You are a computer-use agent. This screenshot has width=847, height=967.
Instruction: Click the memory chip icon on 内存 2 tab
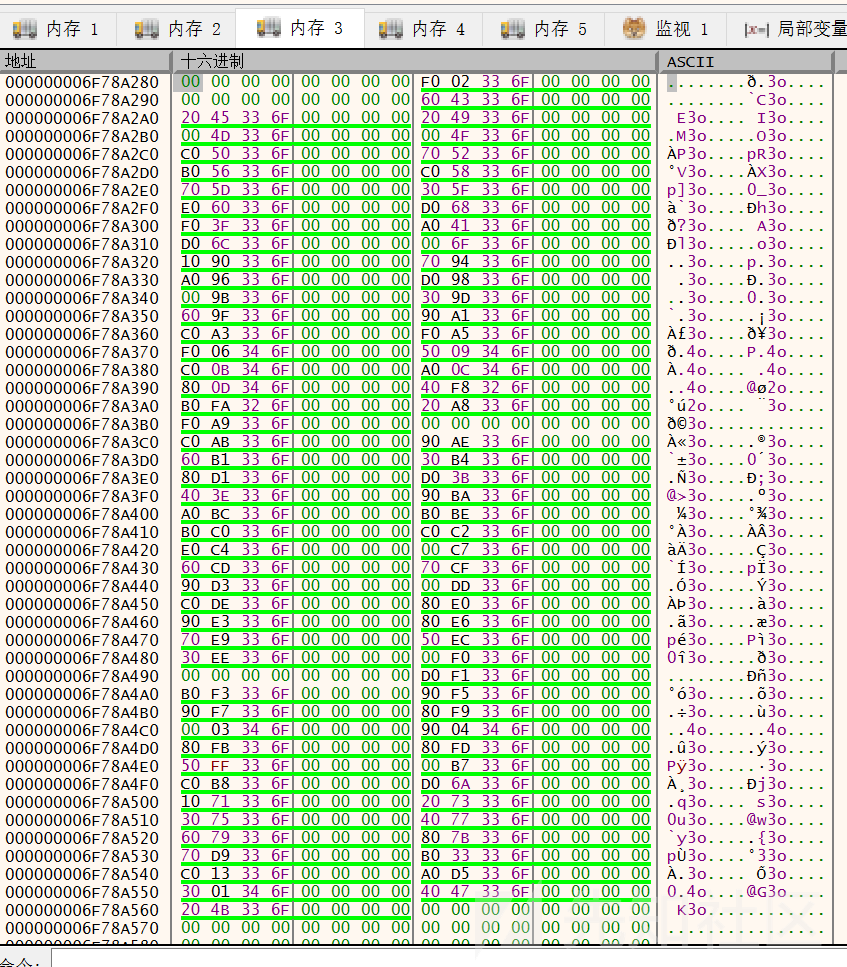click(x=147, y=29)
